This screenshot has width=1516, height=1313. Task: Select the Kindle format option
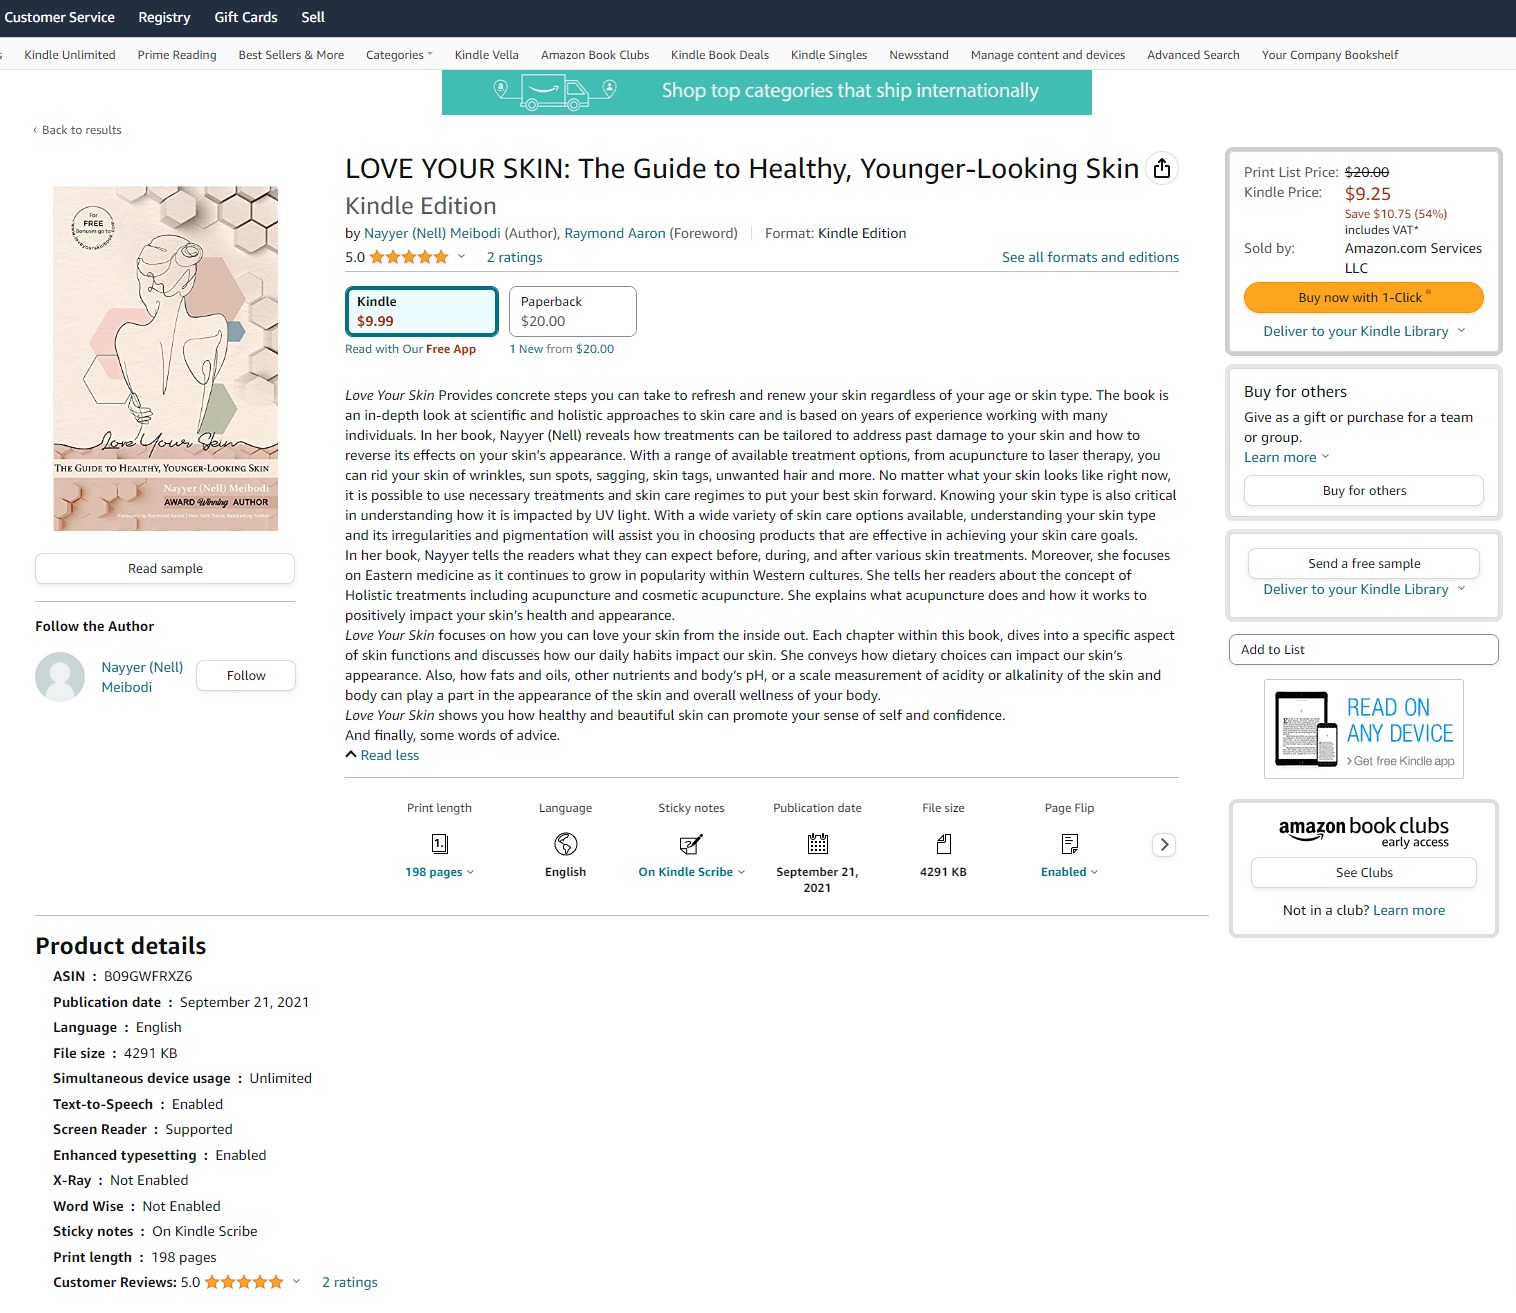[421, 311]
